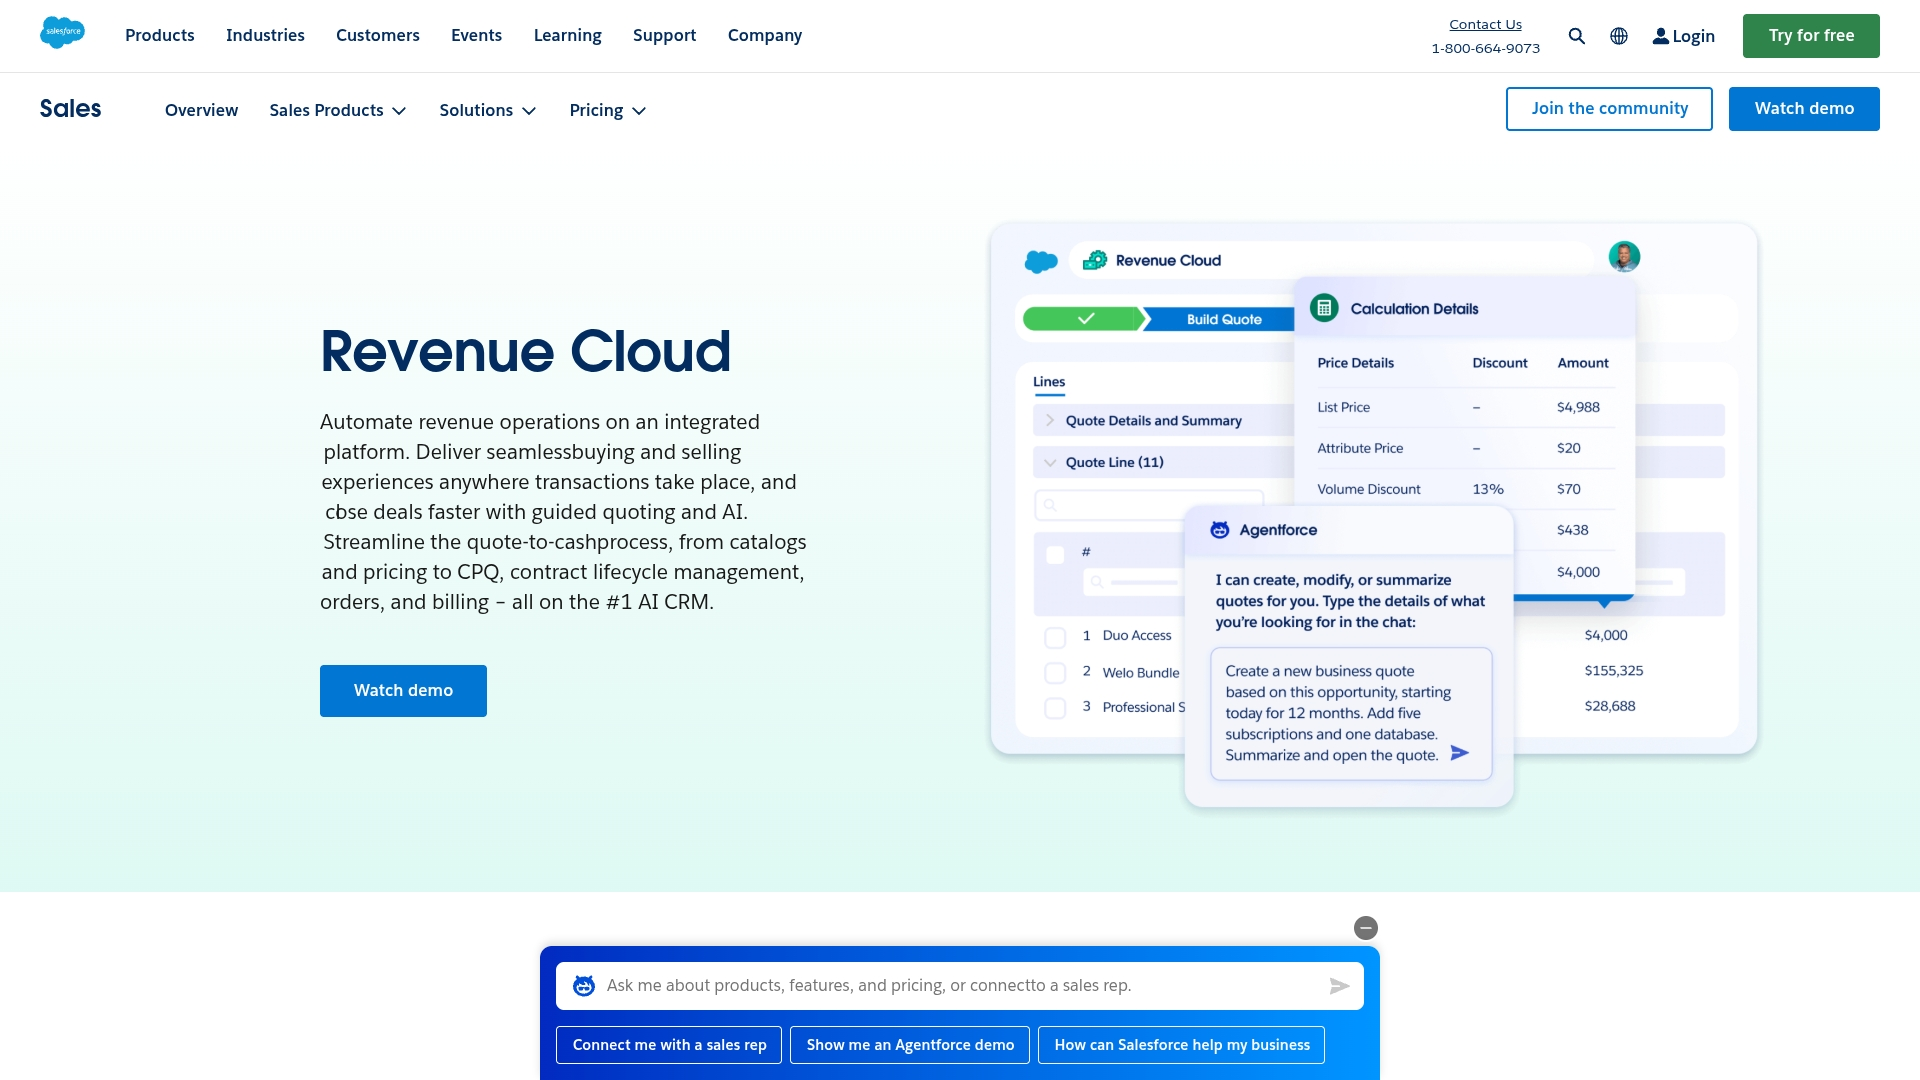This screenshot has width=1920, height=1080.
Task: Expand the Sales Products dropdown
Action: [x=338, y=110]
